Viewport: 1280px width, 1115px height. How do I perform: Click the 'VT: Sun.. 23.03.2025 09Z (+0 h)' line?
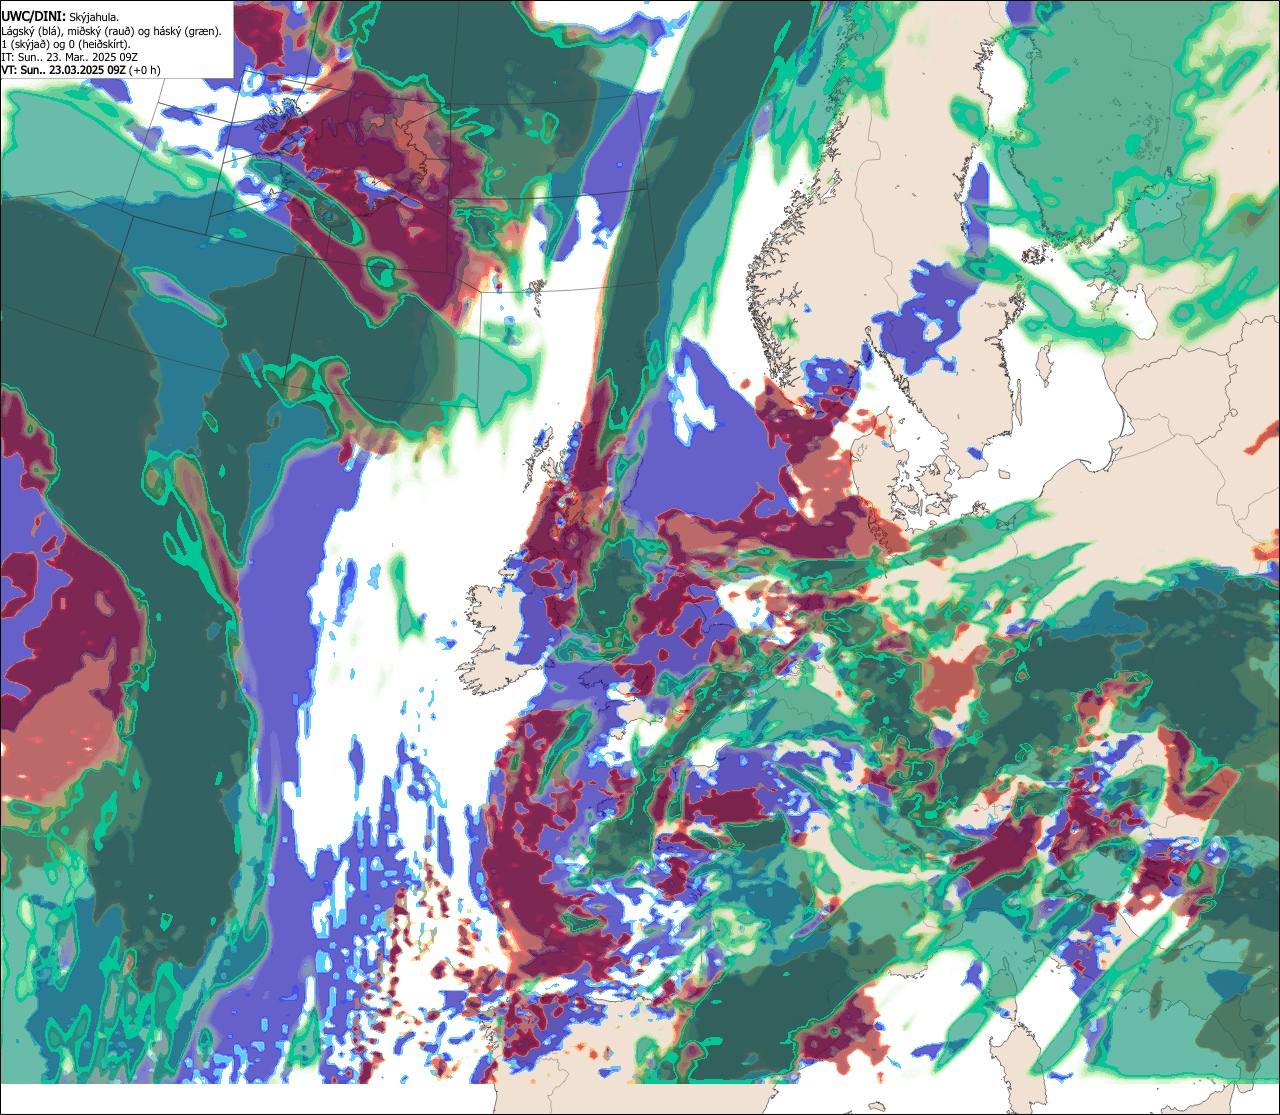pyautogui.click(x=81, y=70)
